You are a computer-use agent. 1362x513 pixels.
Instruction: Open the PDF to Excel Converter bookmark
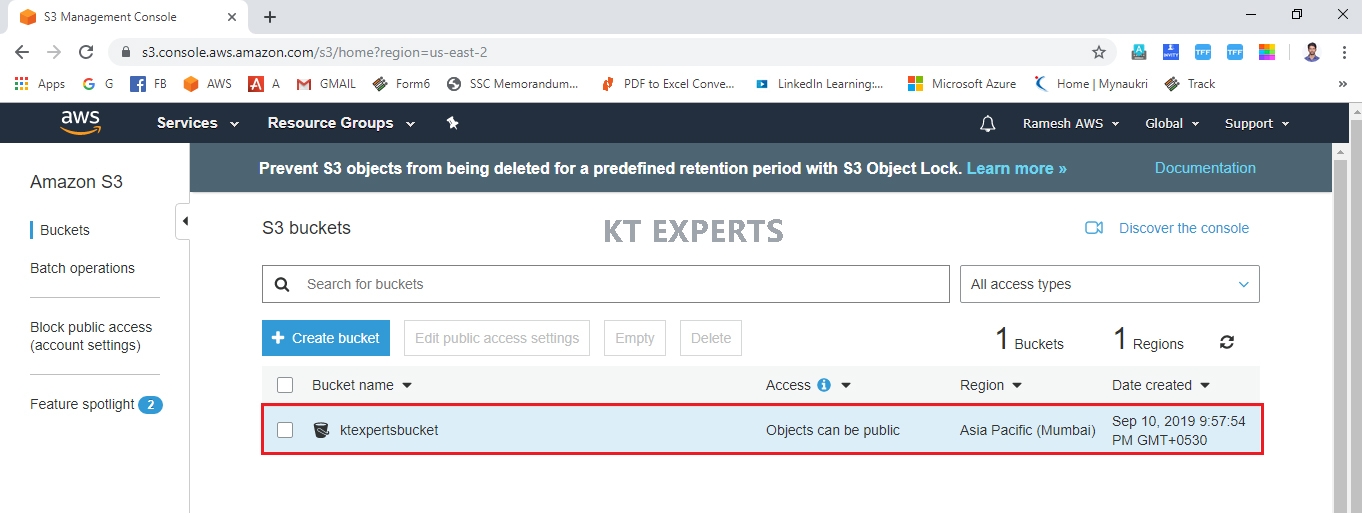pyautogui.click(x=668, y=84)
